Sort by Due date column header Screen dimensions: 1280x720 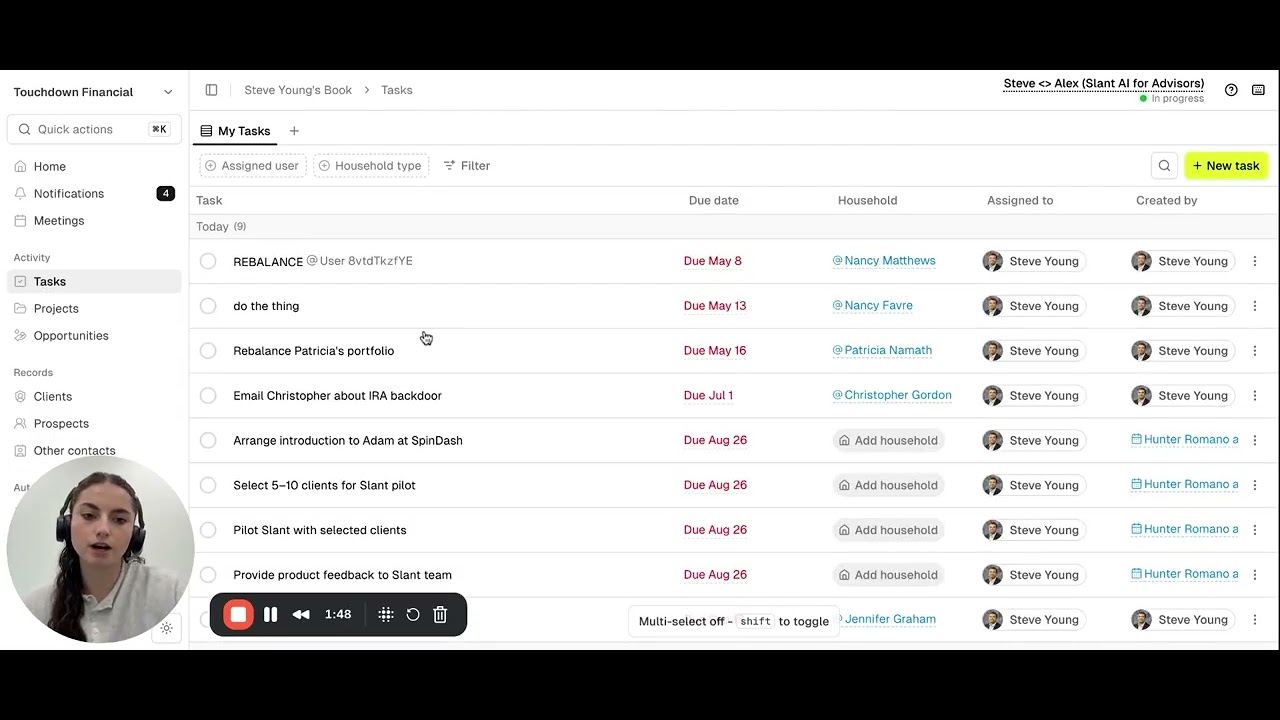[x=714, y=201]
